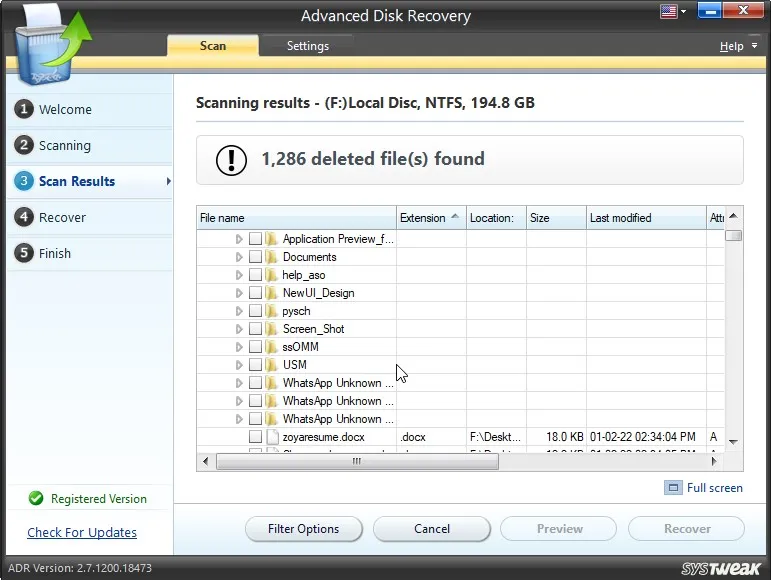Click the scroll down arrow of file list

(x=733, y=442)
